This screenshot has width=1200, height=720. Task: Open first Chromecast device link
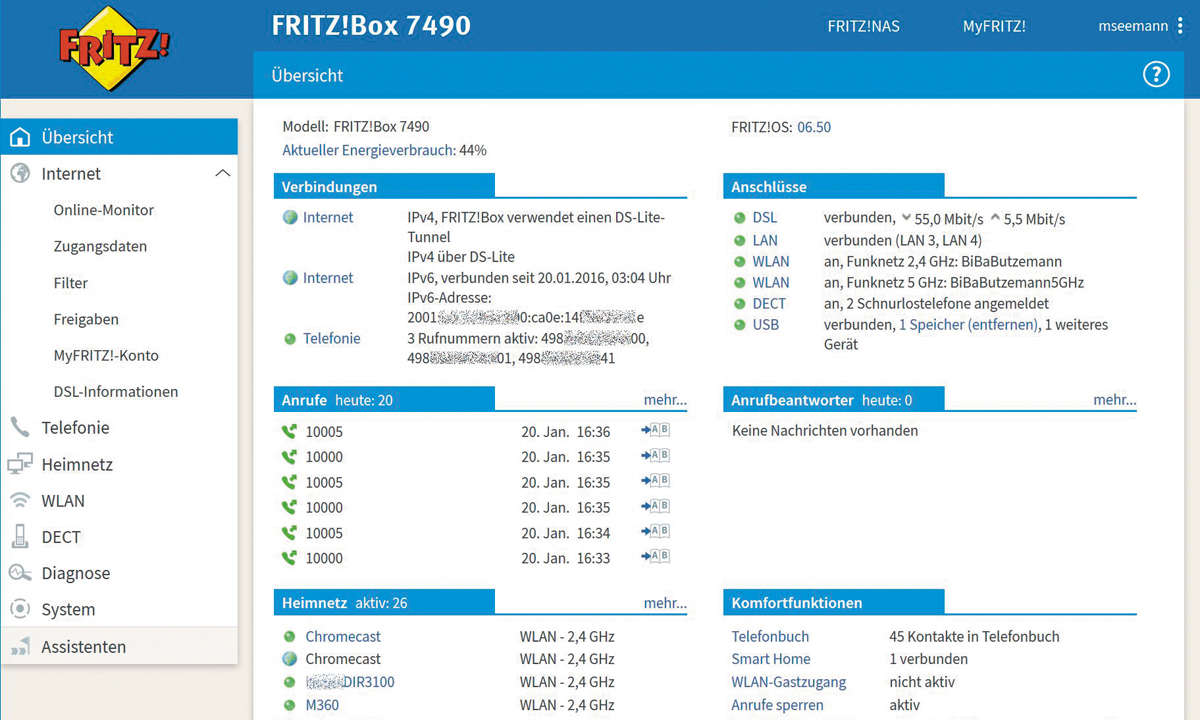coord(343,636)
